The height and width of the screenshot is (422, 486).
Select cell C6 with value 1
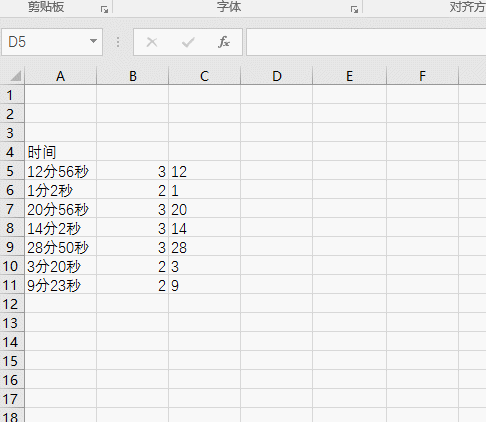tap(205, 190)
